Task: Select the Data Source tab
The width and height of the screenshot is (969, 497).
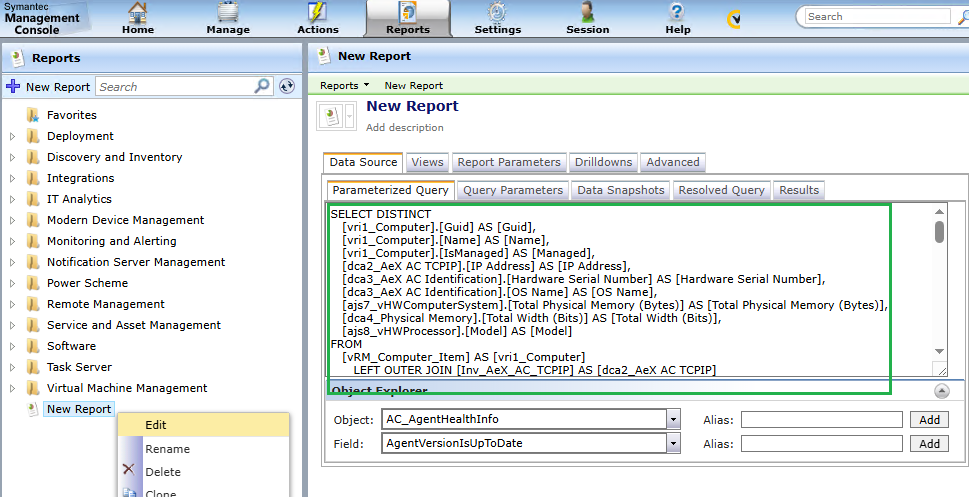Action: [x=363, y=162]
